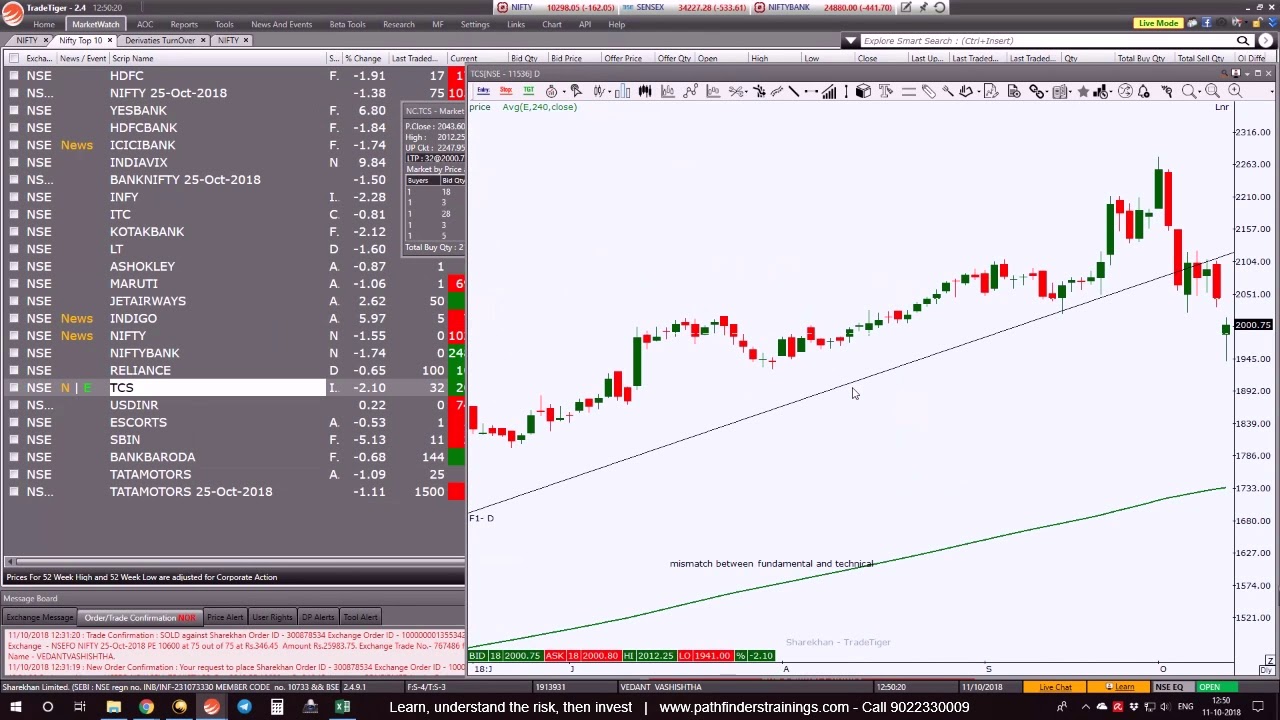Click the zoom in plus magnifier icon

point(1234,91)
